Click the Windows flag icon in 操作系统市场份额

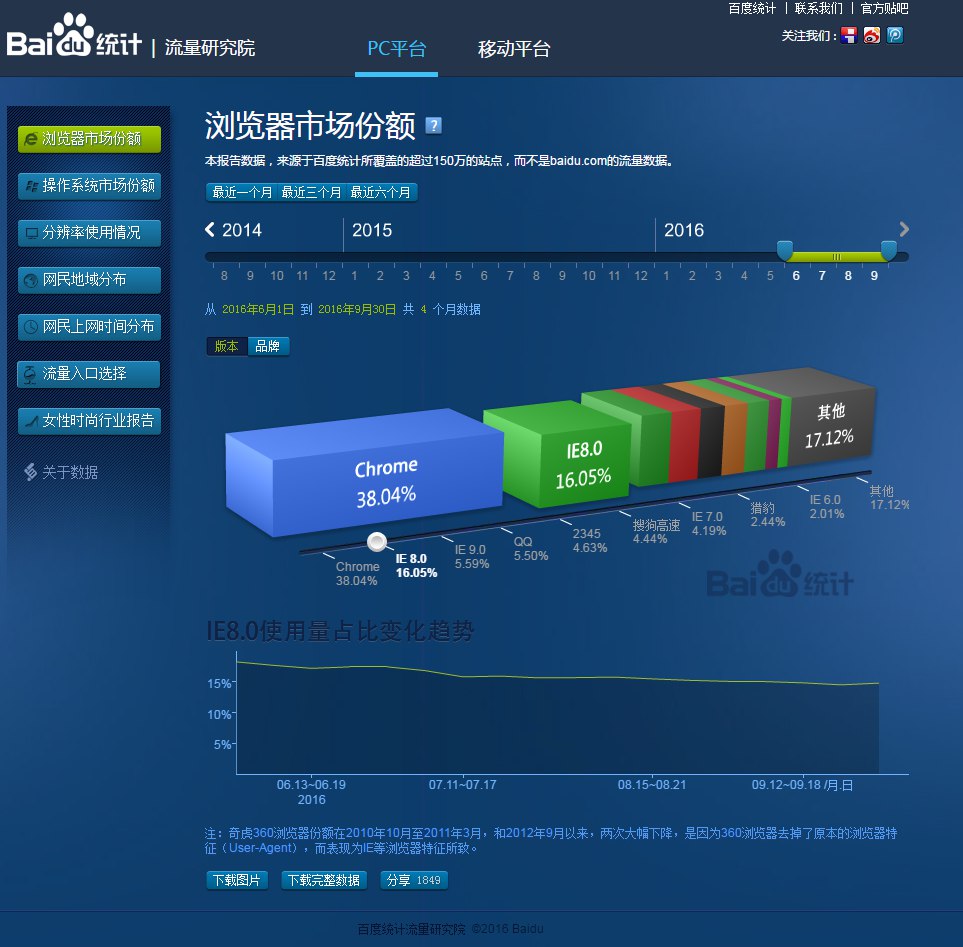[x=32, y=186]
